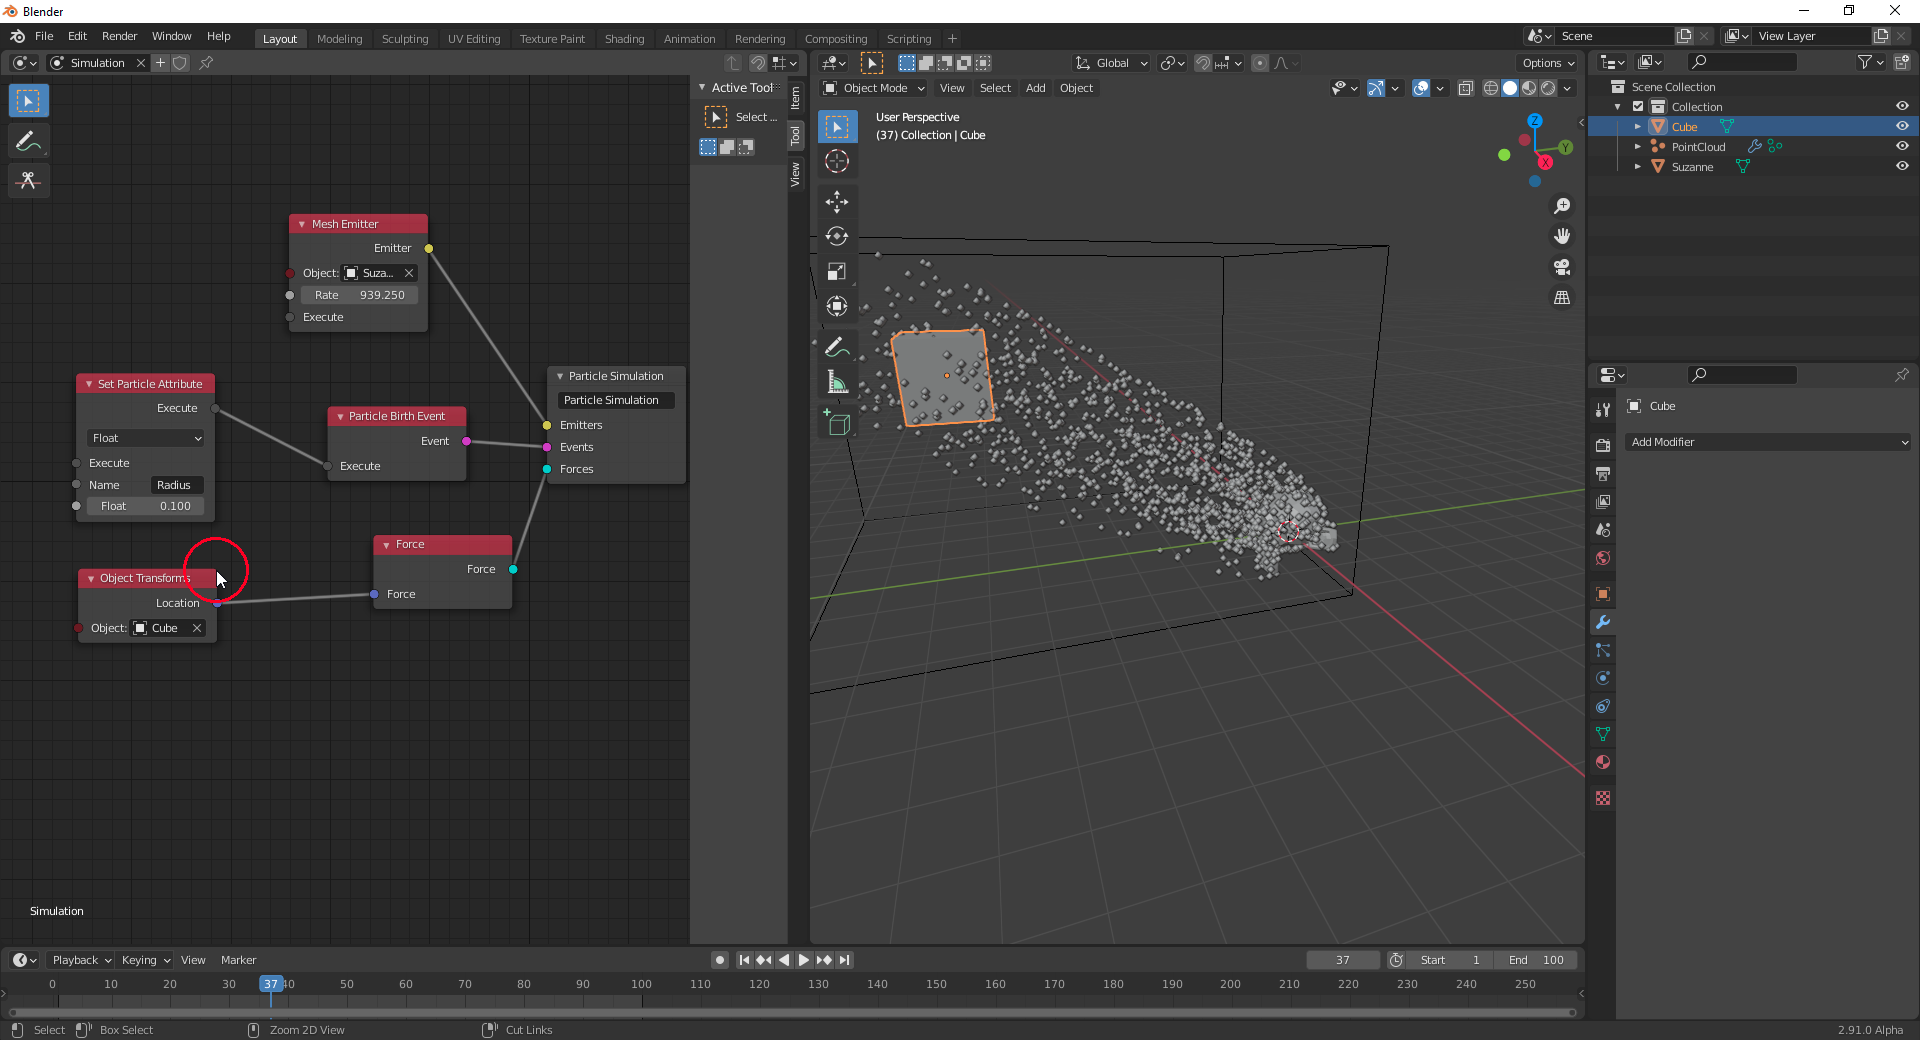Click the Add Cube tool icon

pyautogui.click(x=837, y=424)
